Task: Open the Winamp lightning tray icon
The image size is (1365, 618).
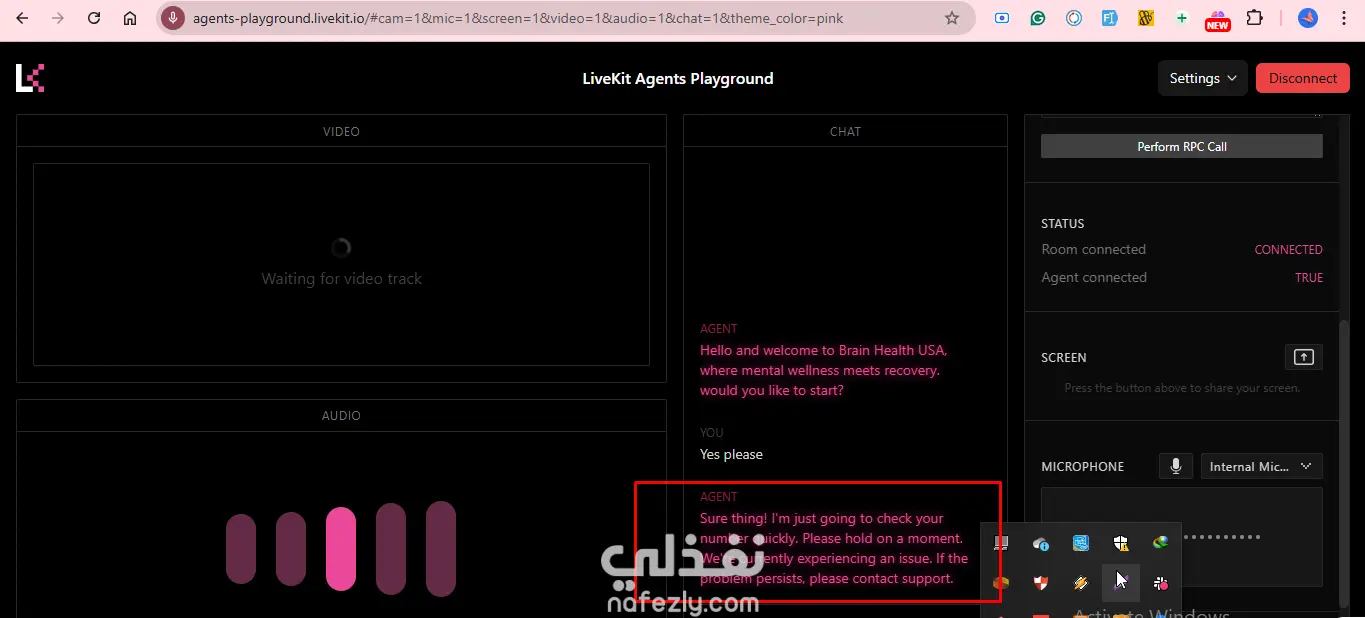Action: click(1081, 582)
